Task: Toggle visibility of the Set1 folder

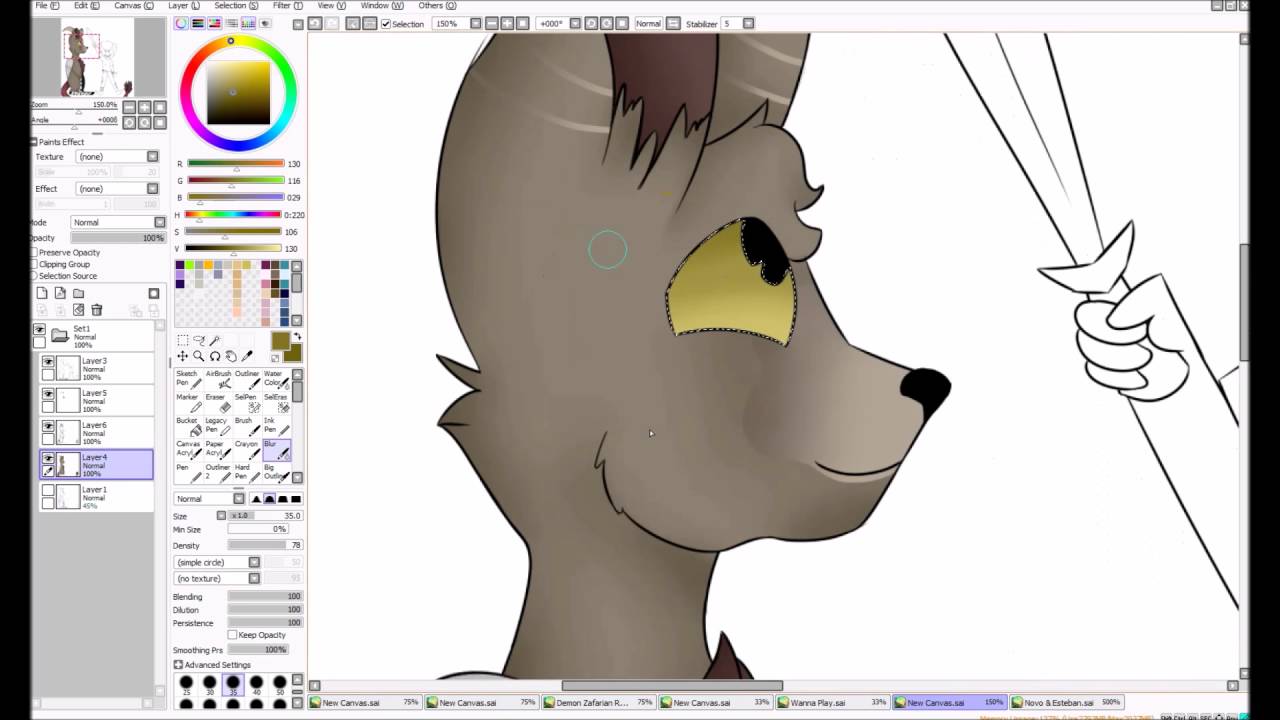Action: (39, 330)
